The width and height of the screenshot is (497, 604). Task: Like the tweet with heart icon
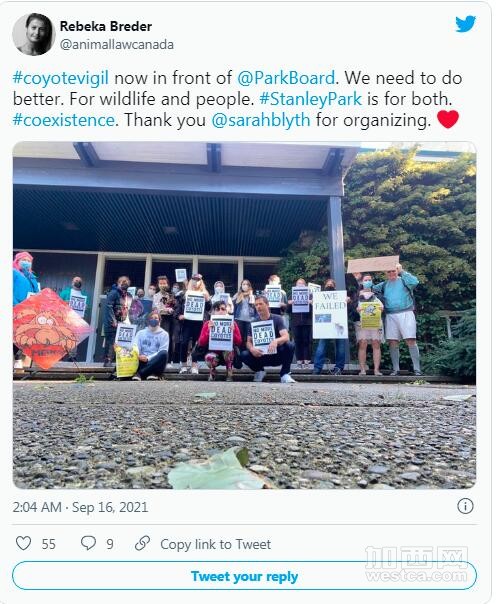tap(23, 544)
